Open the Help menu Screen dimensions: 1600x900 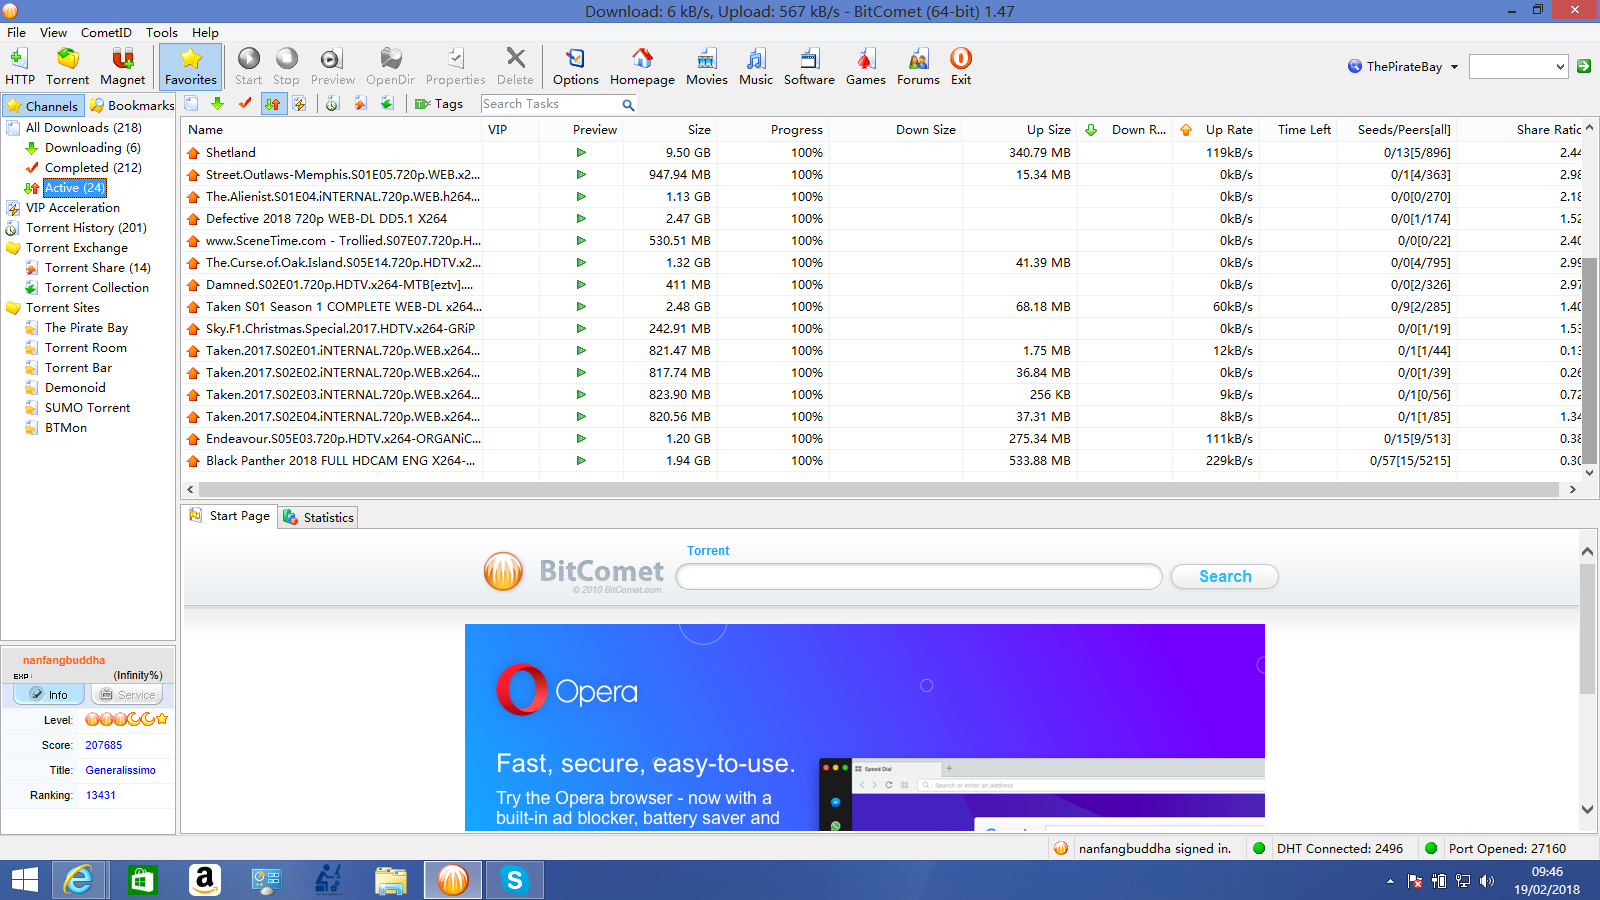coord(205,32)
